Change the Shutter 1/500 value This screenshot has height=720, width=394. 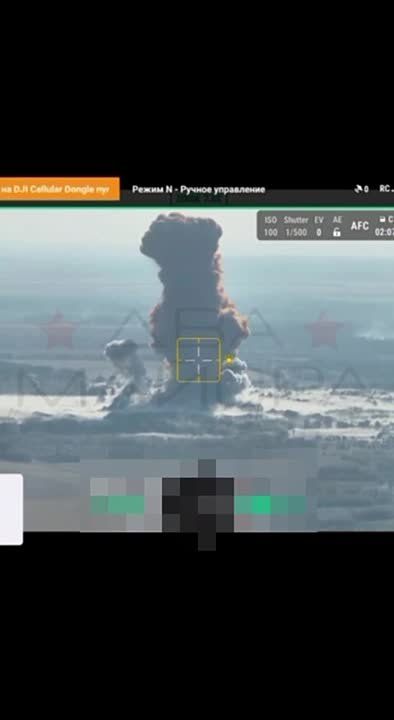point(296,226)
